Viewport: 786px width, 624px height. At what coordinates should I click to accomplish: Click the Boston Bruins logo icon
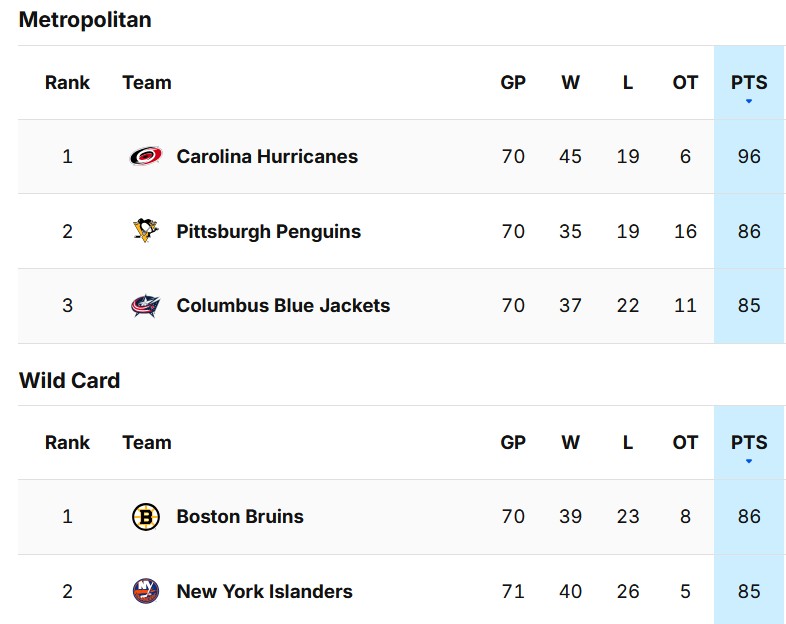(146, 517)
